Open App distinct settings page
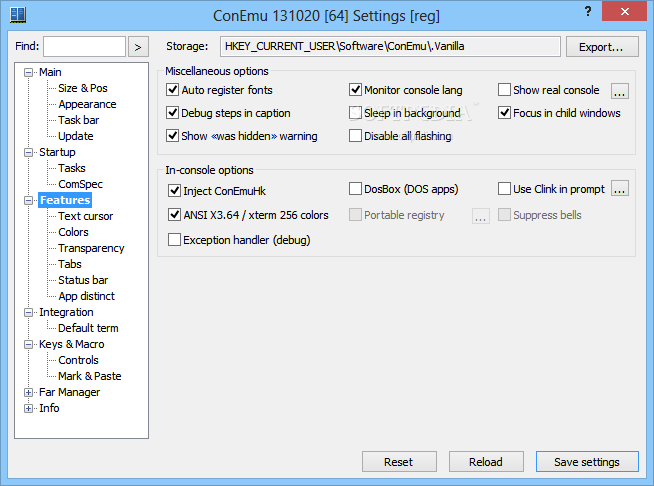654x486 pixels. point(86,296)
